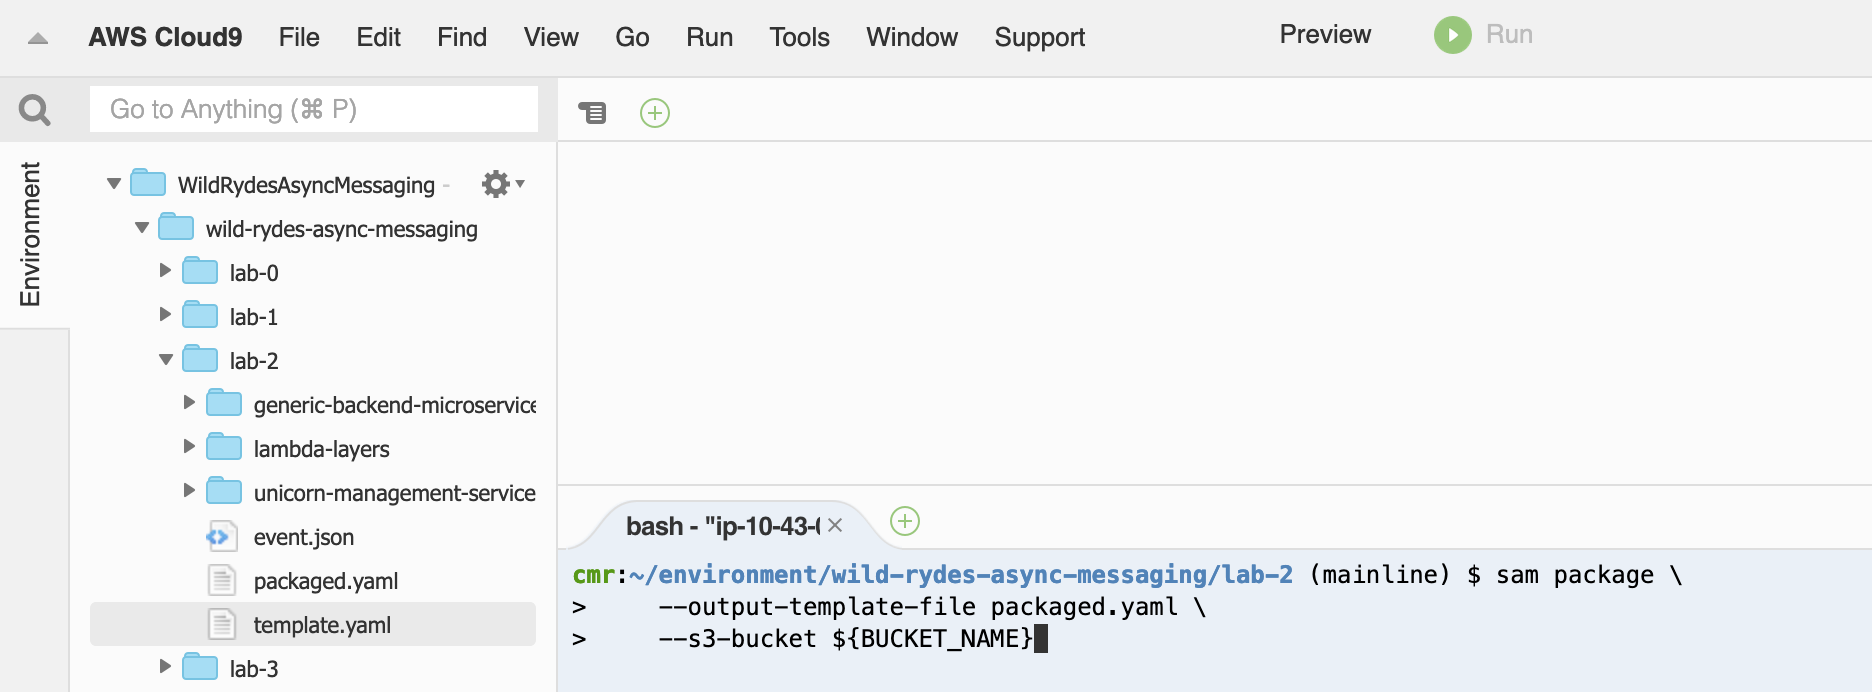Click the green Run play icon
Screen dimensions: 1872x692
[1452, 35]
